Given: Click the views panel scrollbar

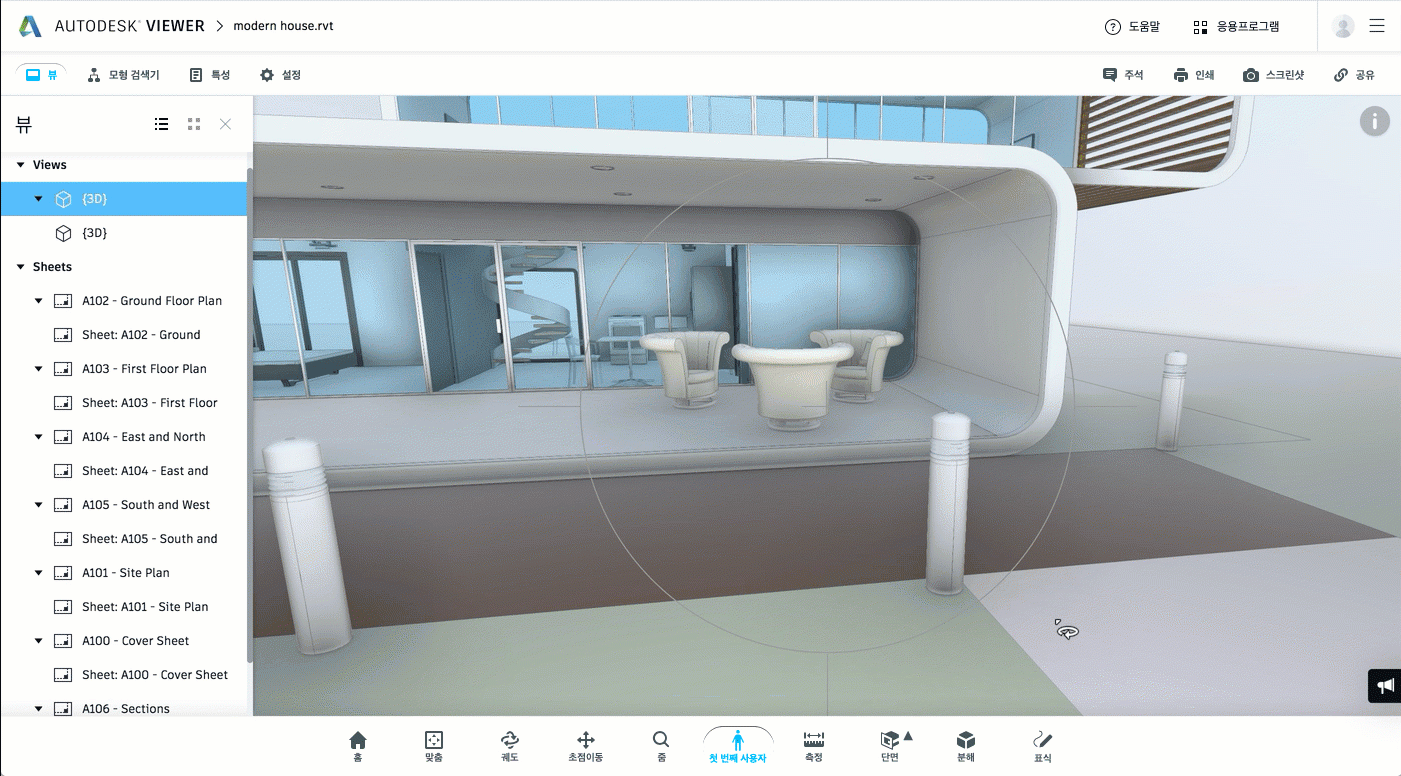Looking at the screenshot, I should 250,415.
